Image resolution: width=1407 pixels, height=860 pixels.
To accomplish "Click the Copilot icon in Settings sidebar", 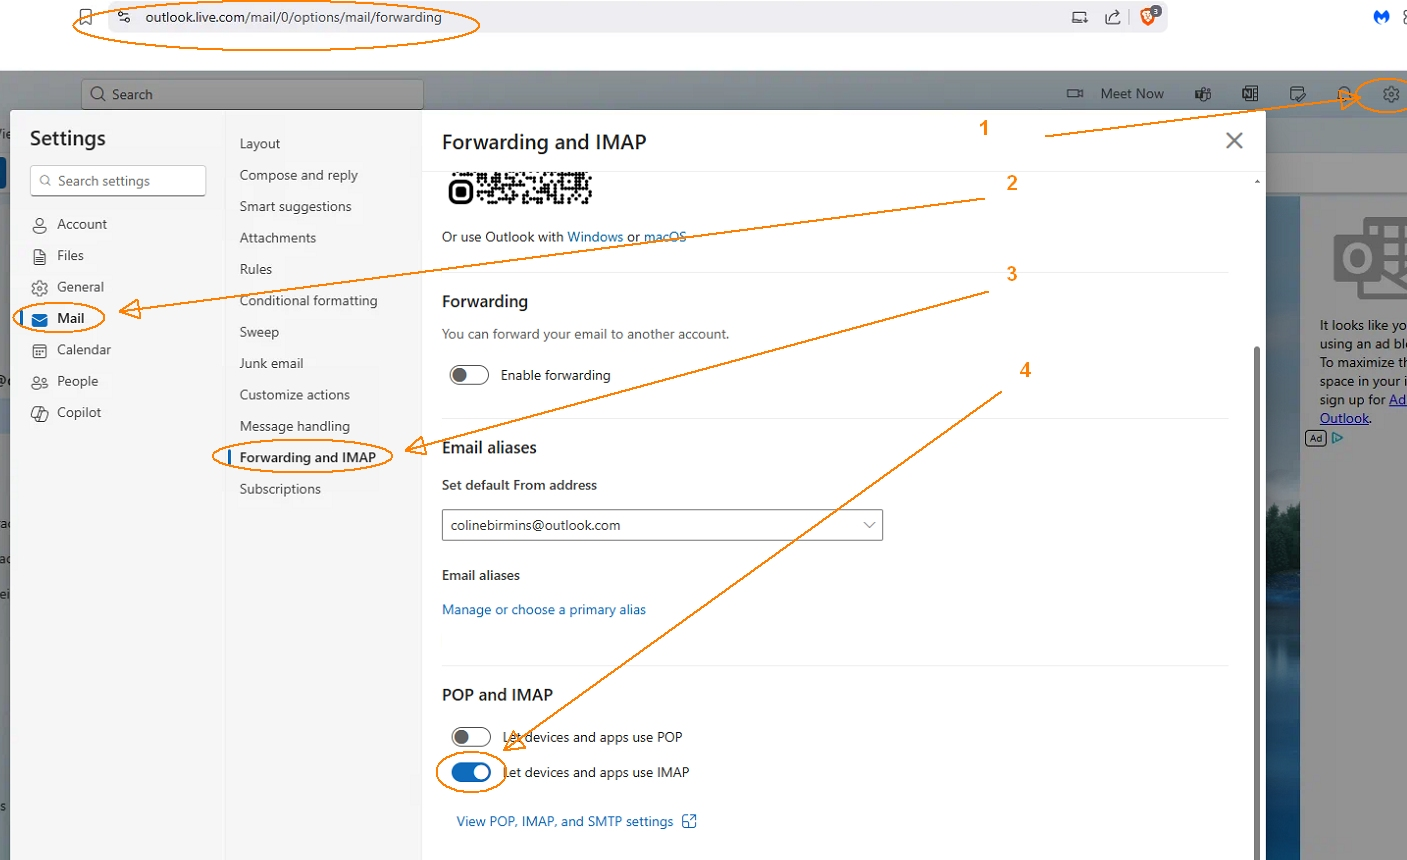I will click(x=40, y=413).
